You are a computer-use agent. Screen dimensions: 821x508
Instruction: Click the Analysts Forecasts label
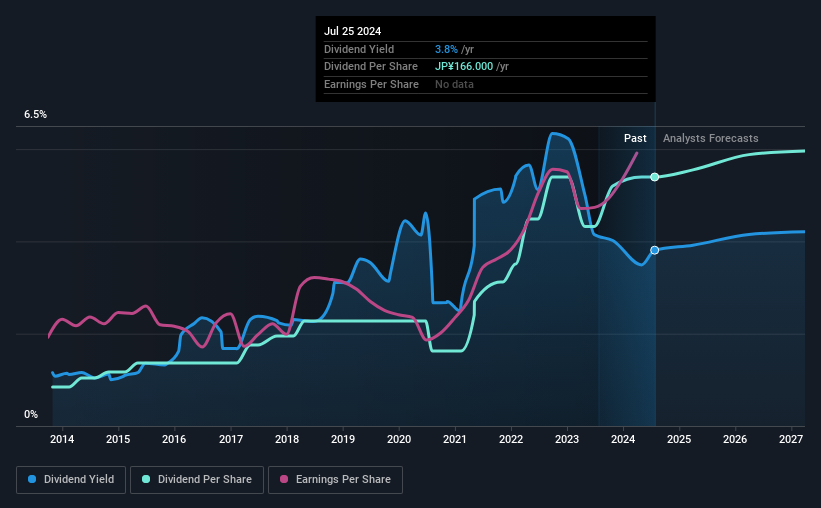click(711, 138)
